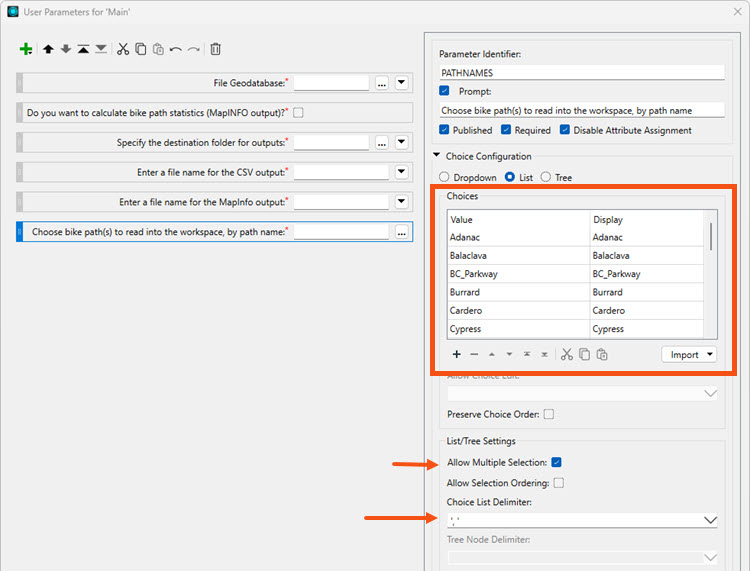Select the Burrard display cell
This screenshot has width=750, height=571.
click(x=647, y=292)
